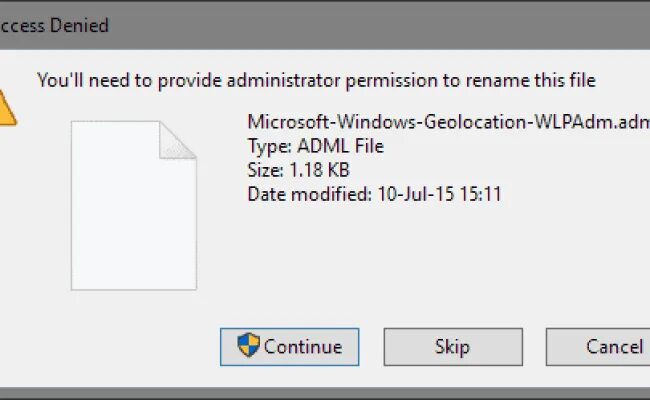Click the UAC shield icon on Continue
Image resolution: width=650 pixels, height=400 pixels.
(248, 346)
